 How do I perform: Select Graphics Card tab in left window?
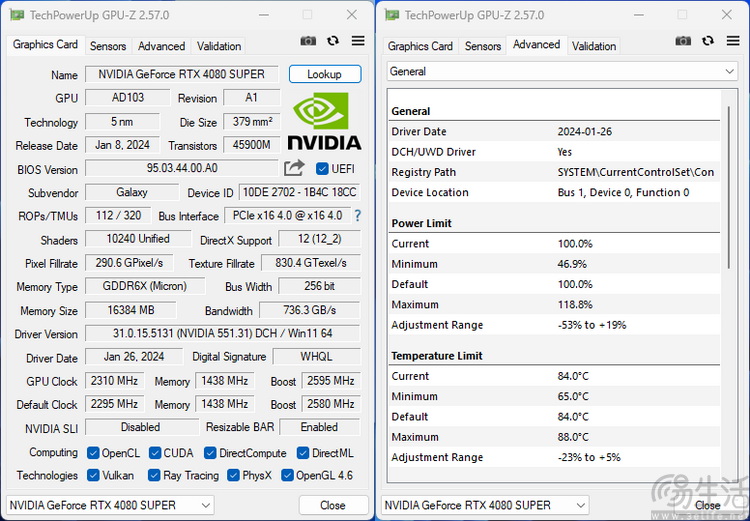pos(45,44)
